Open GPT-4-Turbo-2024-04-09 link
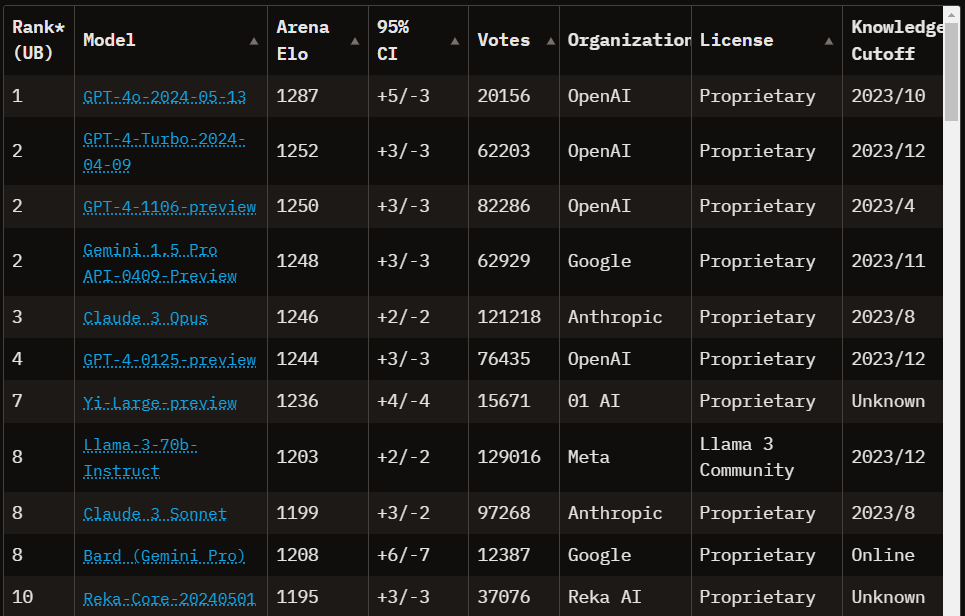Image resolution: width=965 pixels, height=616 pixels. tap(164, 151)
